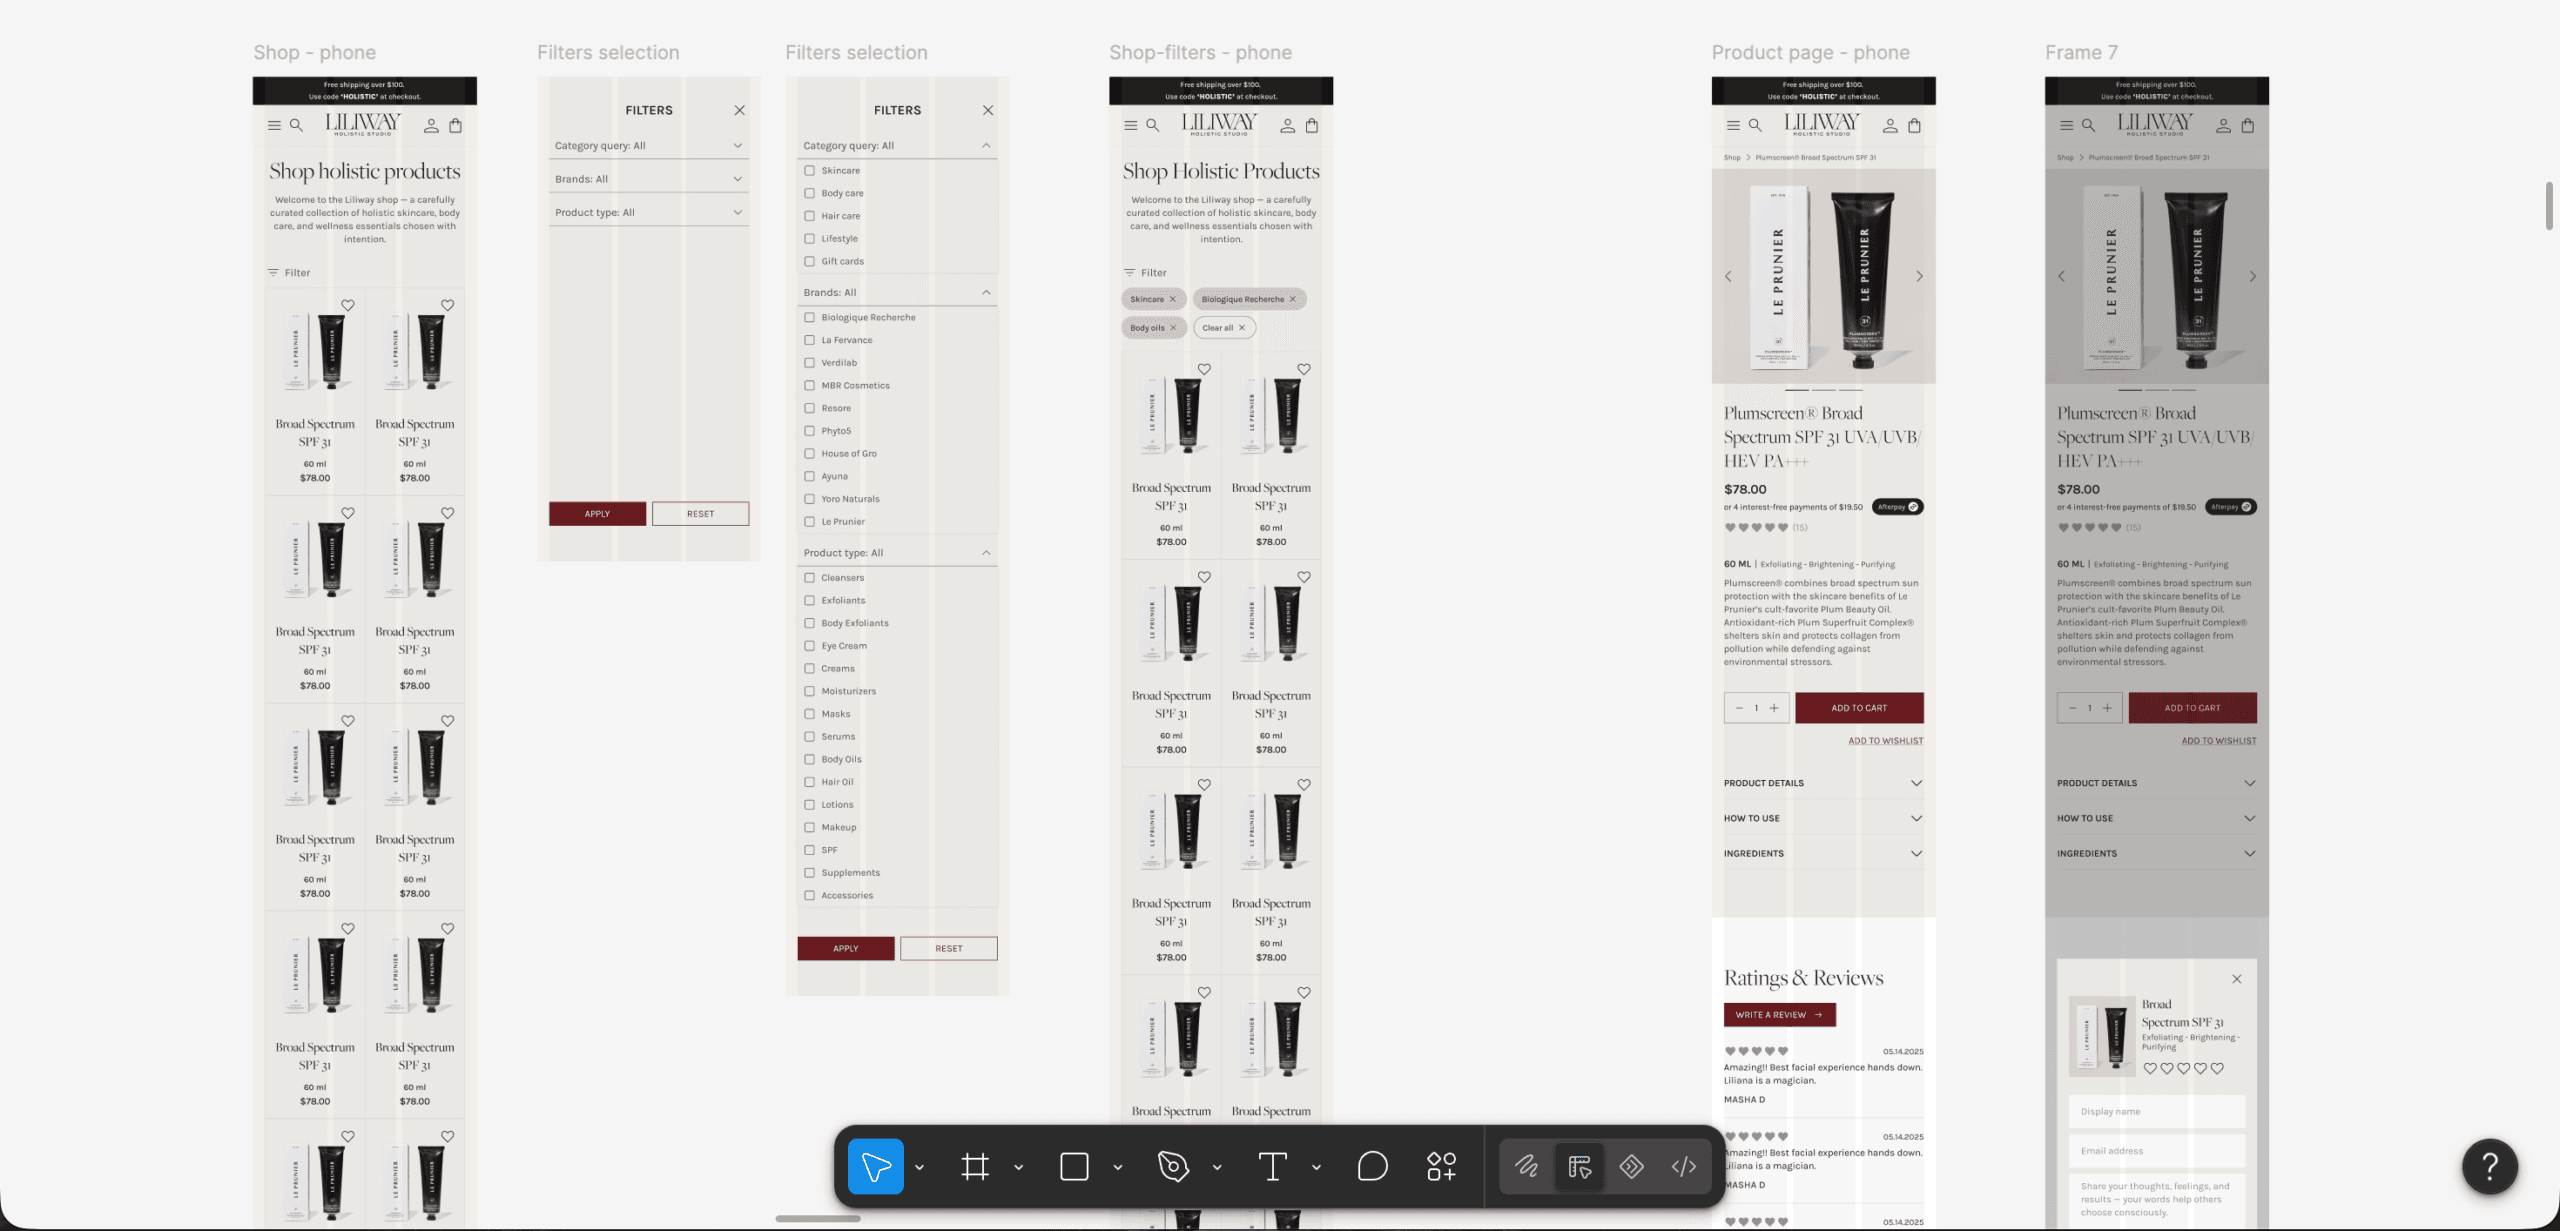
Task: Click search icon in Shop-filters - phone header
Action: click(x=1153, y=126)
